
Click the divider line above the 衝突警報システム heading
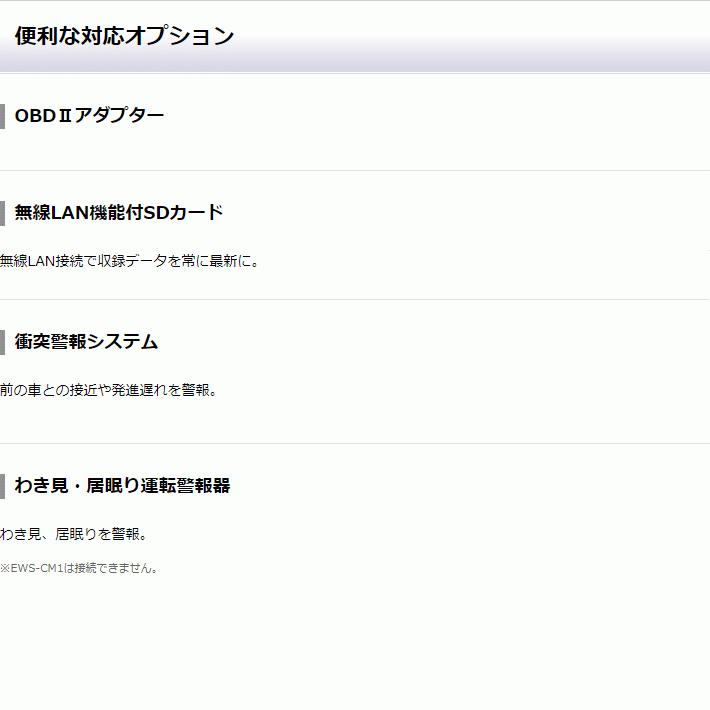(x=355, y=299)
